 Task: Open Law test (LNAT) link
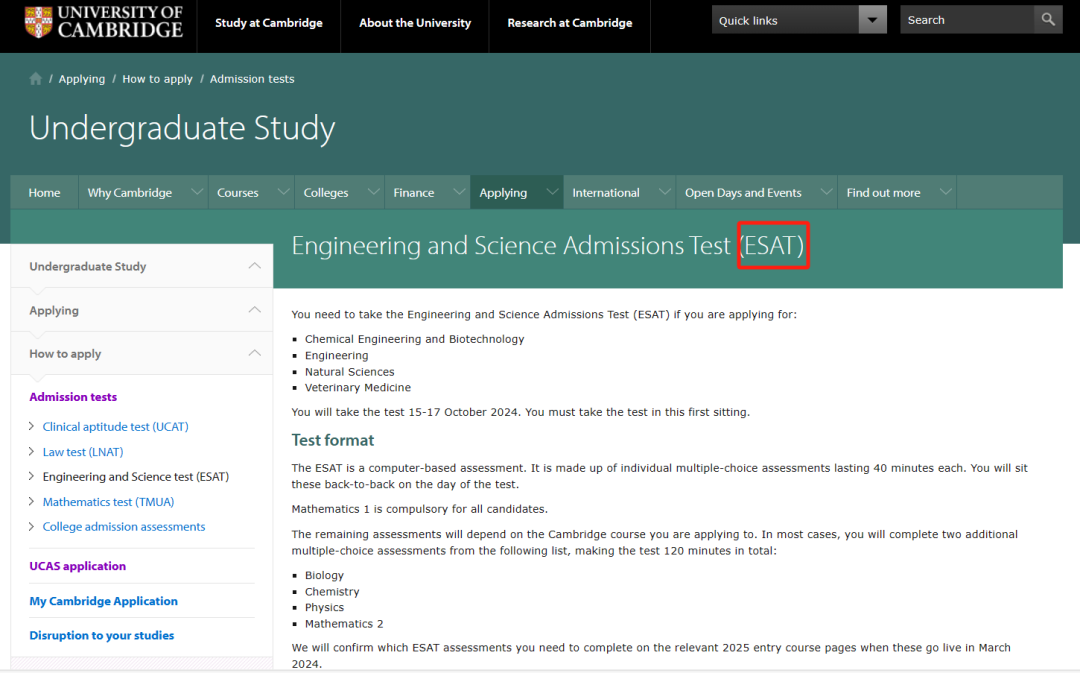click(x=83, y=452)
